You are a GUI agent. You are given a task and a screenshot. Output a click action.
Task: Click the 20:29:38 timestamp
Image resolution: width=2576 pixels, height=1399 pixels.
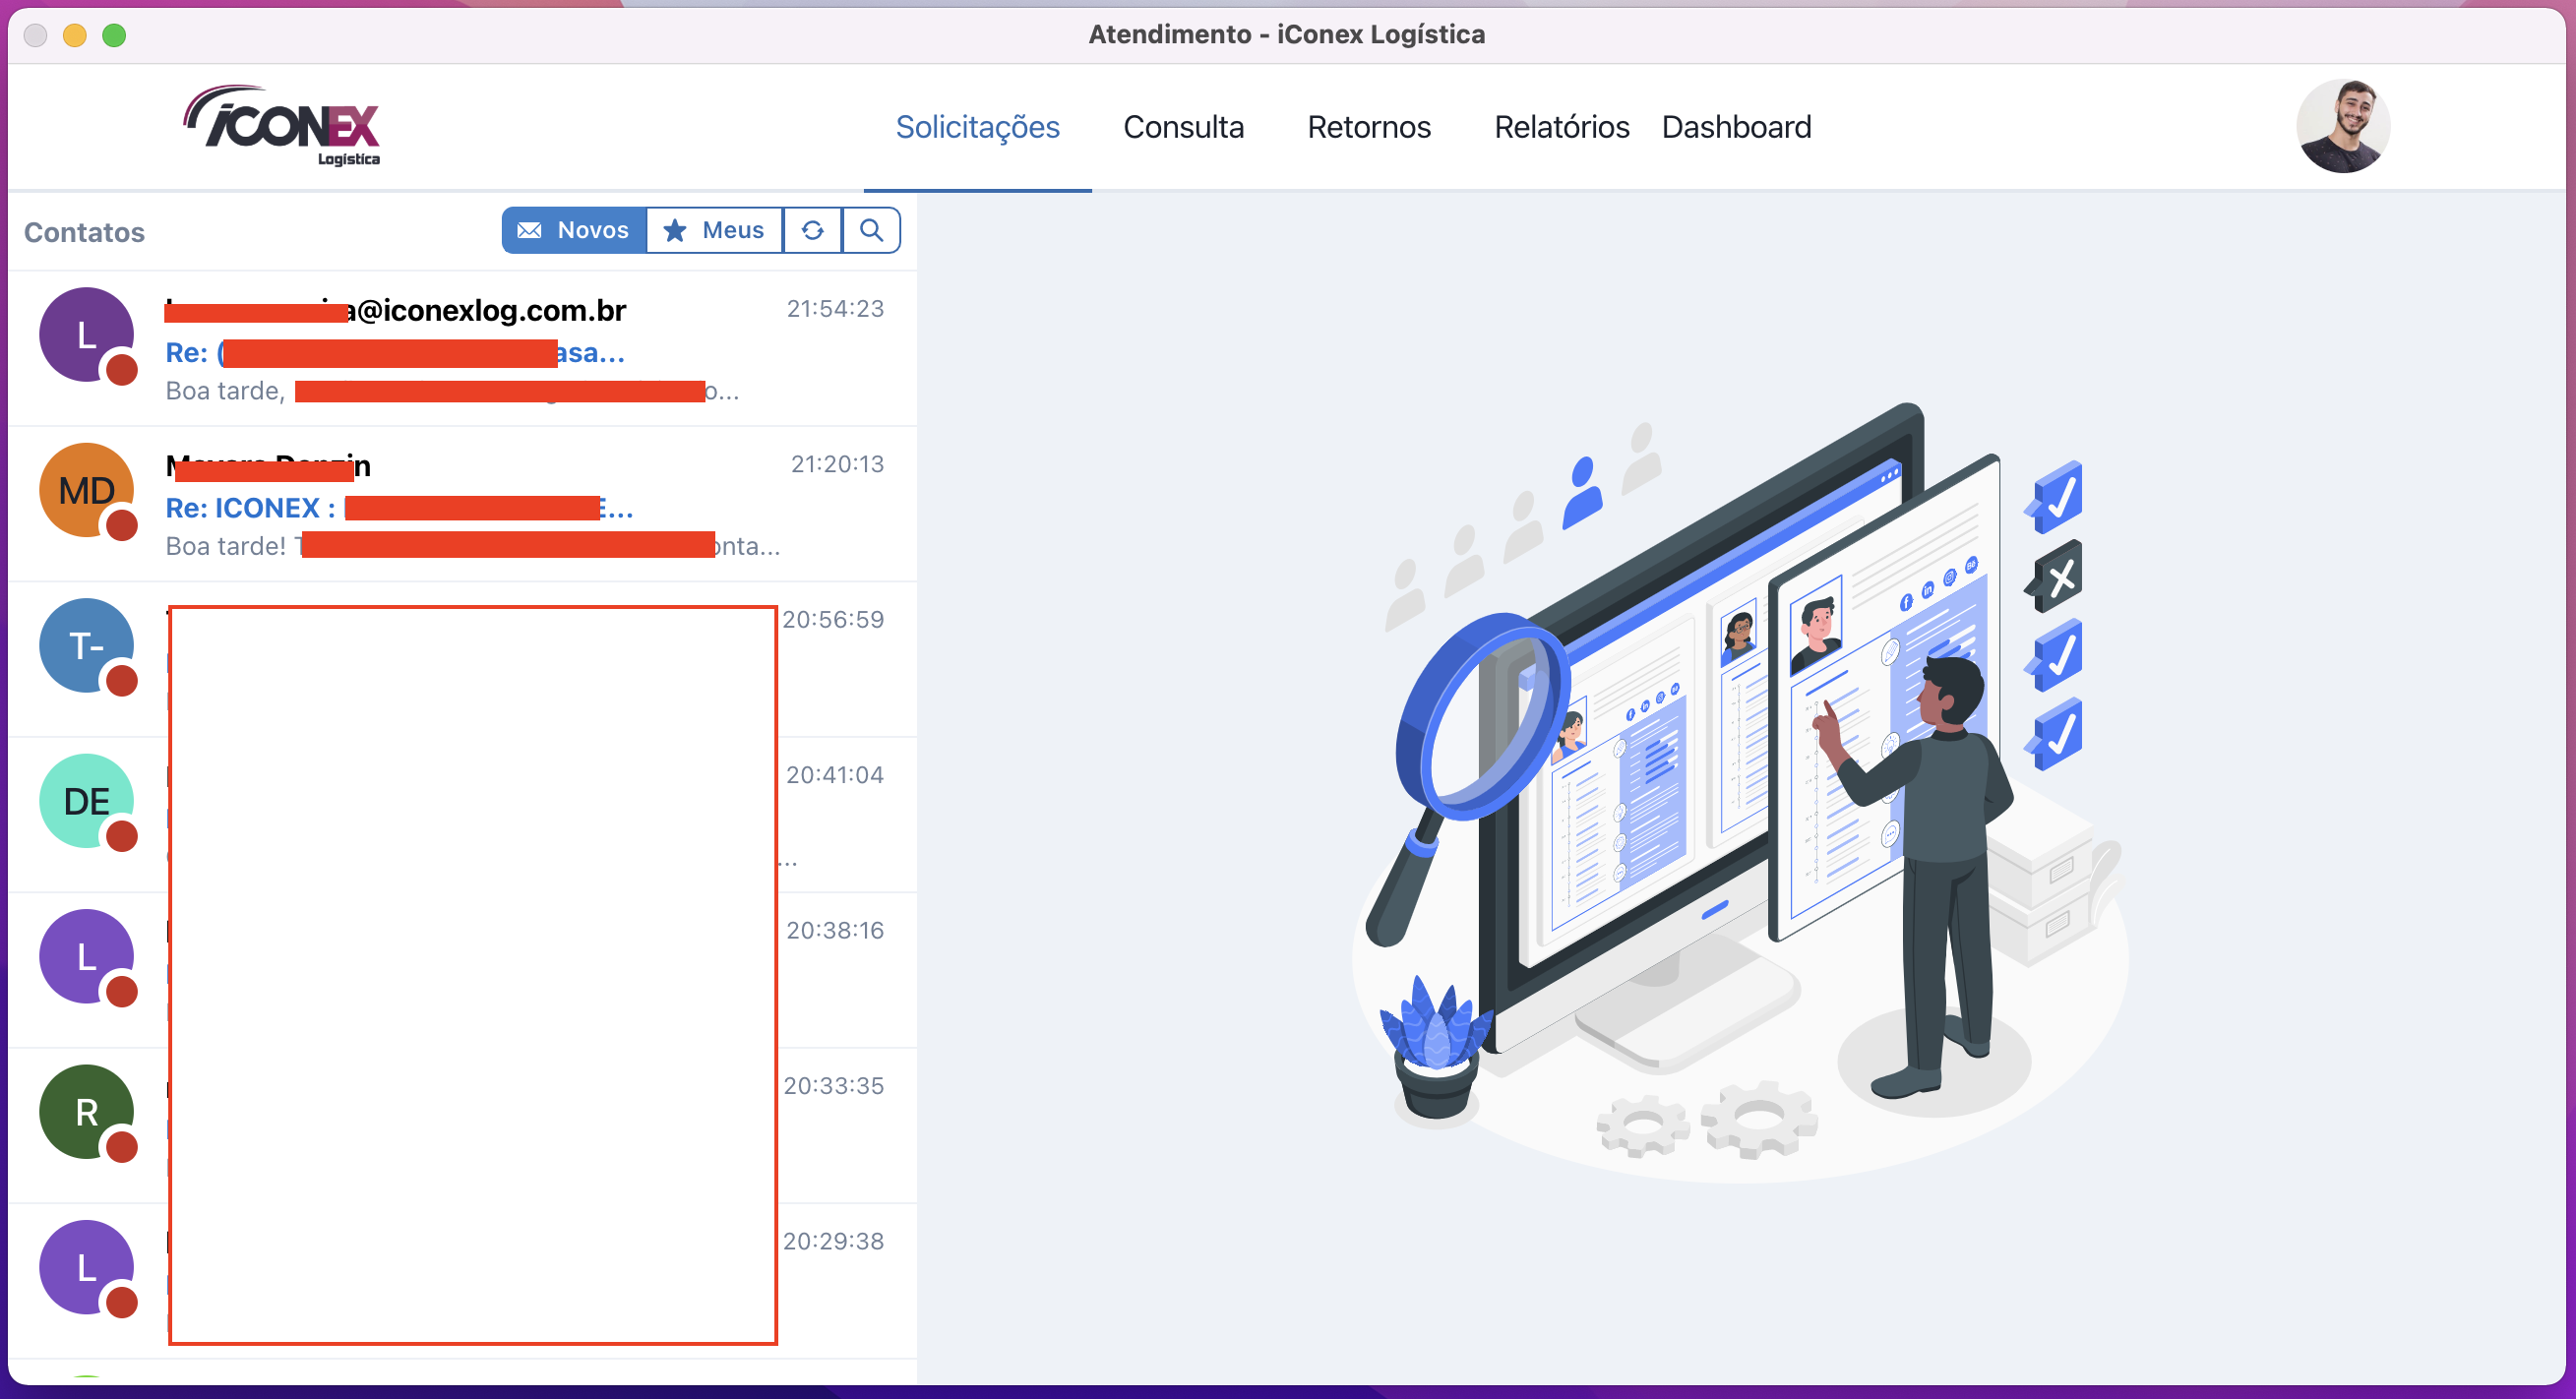tap(834, 1242)
